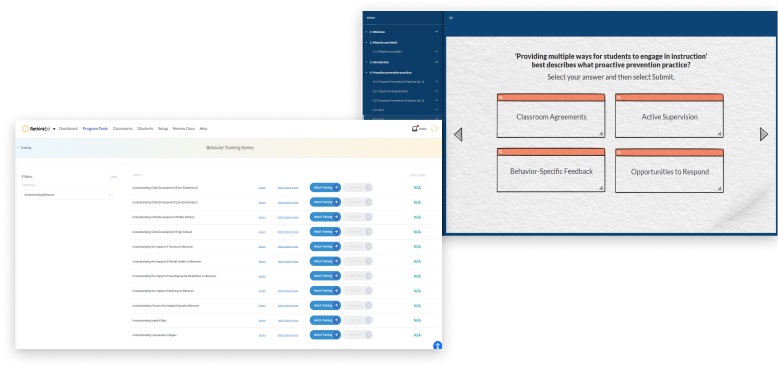Choose the Active Supervision answer card
The height and width of the screenshot is (378, 778).
(669, 116)
